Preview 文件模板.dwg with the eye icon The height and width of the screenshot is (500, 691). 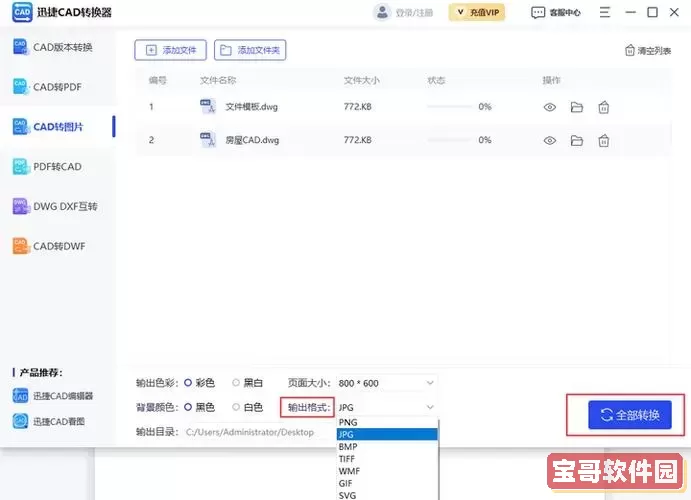point(550,107)
